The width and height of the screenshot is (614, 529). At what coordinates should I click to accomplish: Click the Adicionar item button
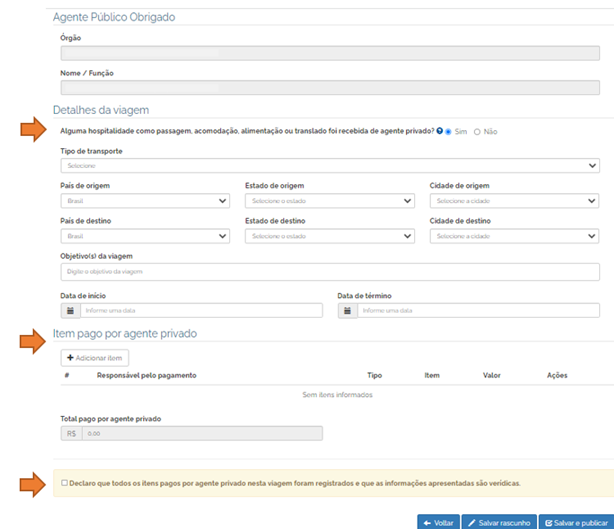(95, 357)
